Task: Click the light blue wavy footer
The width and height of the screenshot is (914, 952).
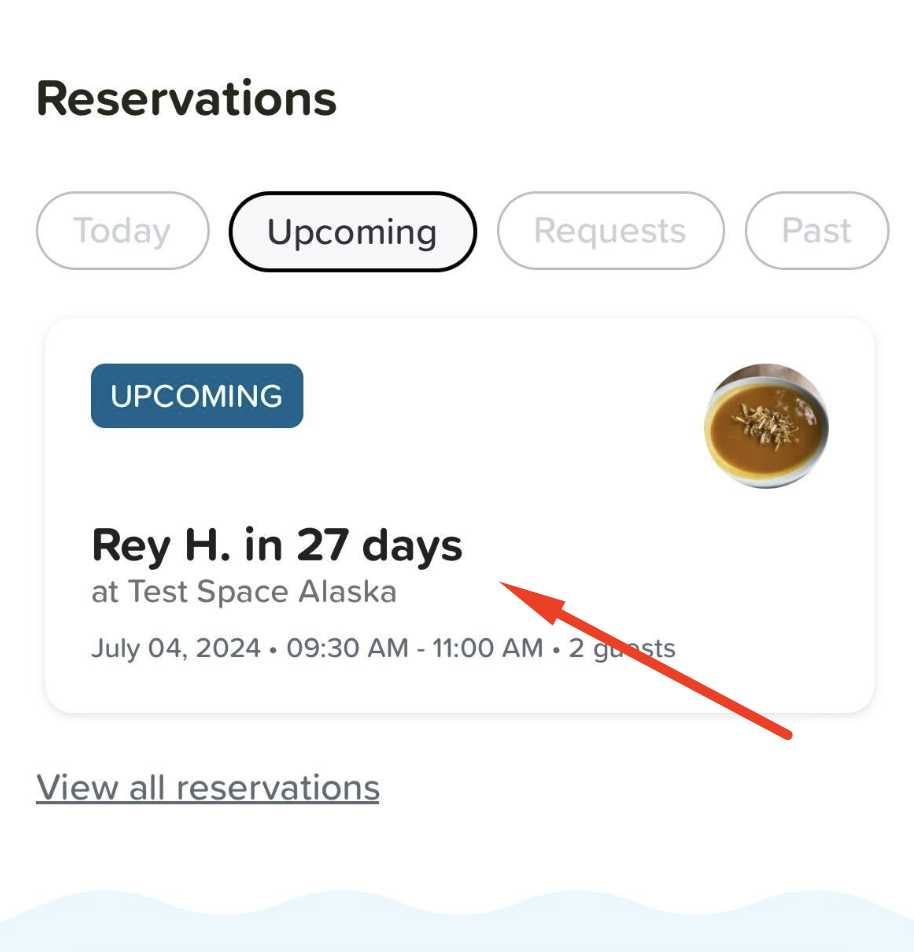Action: click(x=457, y=925)
